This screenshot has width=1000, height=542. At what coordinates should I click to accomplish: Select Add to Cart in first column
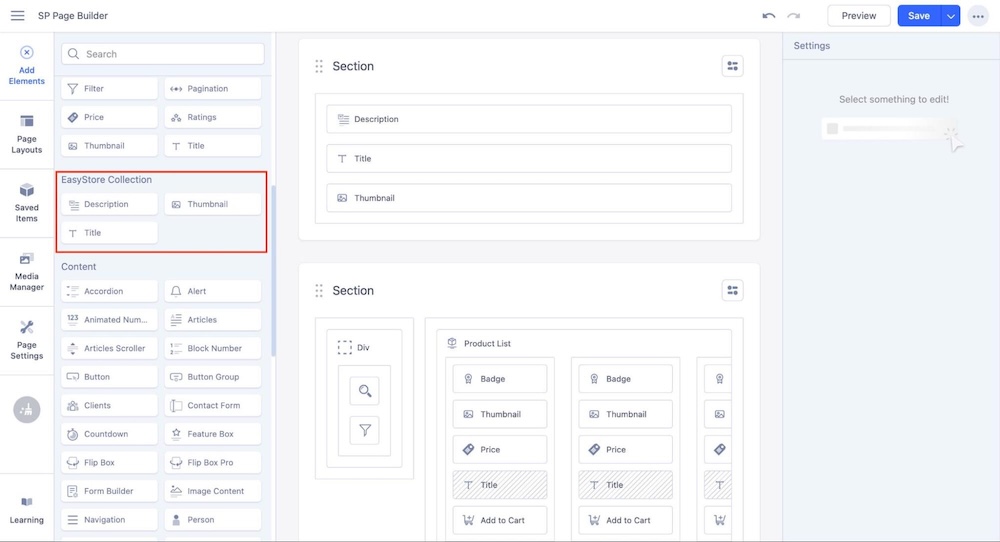(499, 520)
